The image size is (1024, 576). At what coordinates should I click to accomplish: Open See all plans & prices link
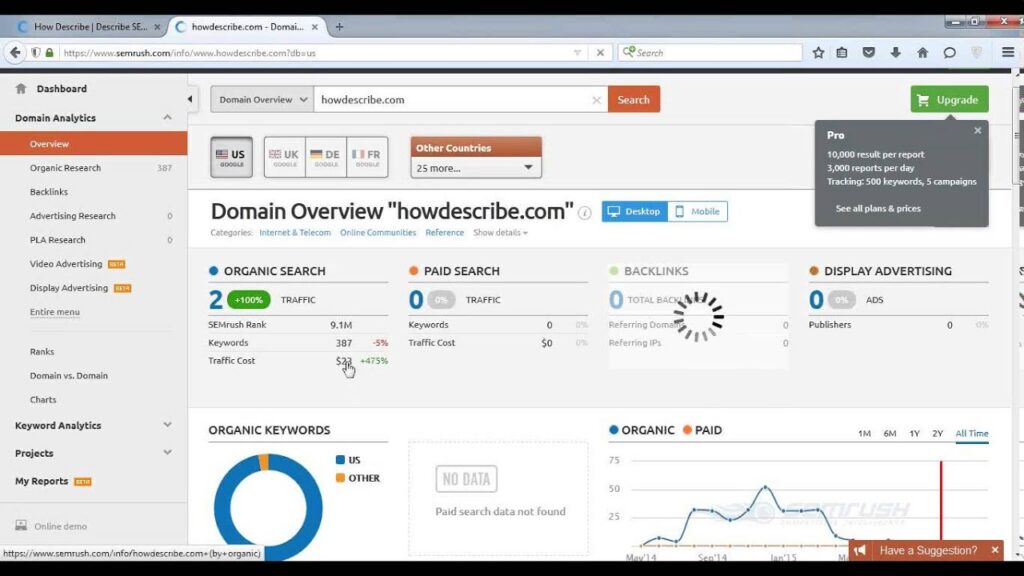[x=878, y=208]
